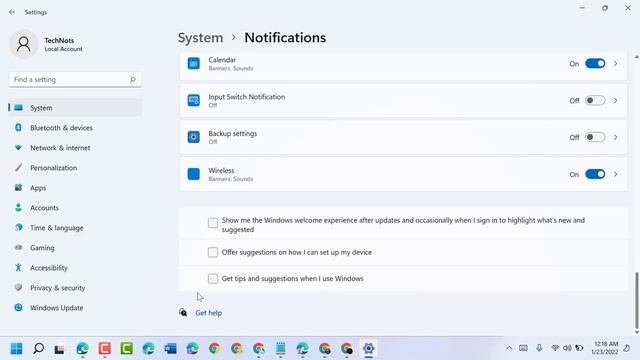Click the Wireless blue square icon
Viewport: 640px width, 360px height.
tap(193, 174)
